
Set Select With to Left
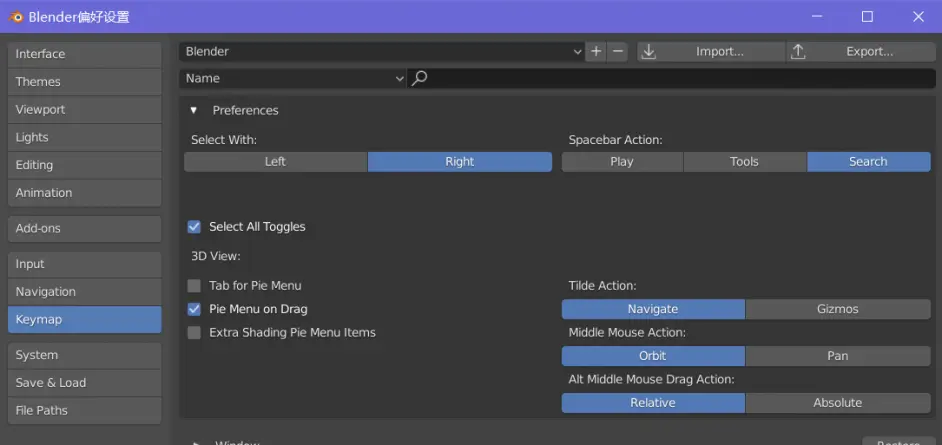point(275,162)
